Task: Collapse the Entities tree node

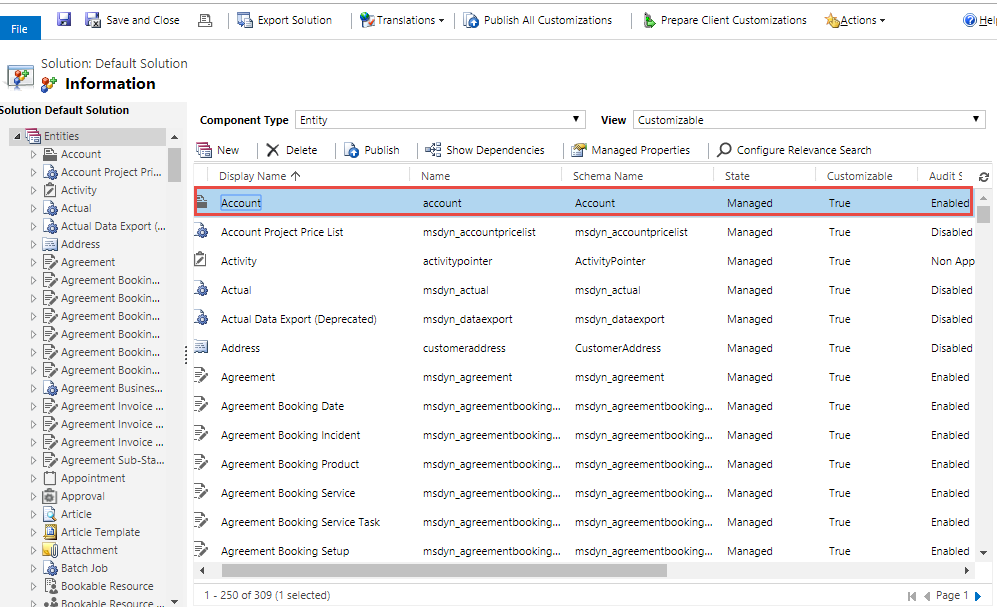Action: [16, 137]
